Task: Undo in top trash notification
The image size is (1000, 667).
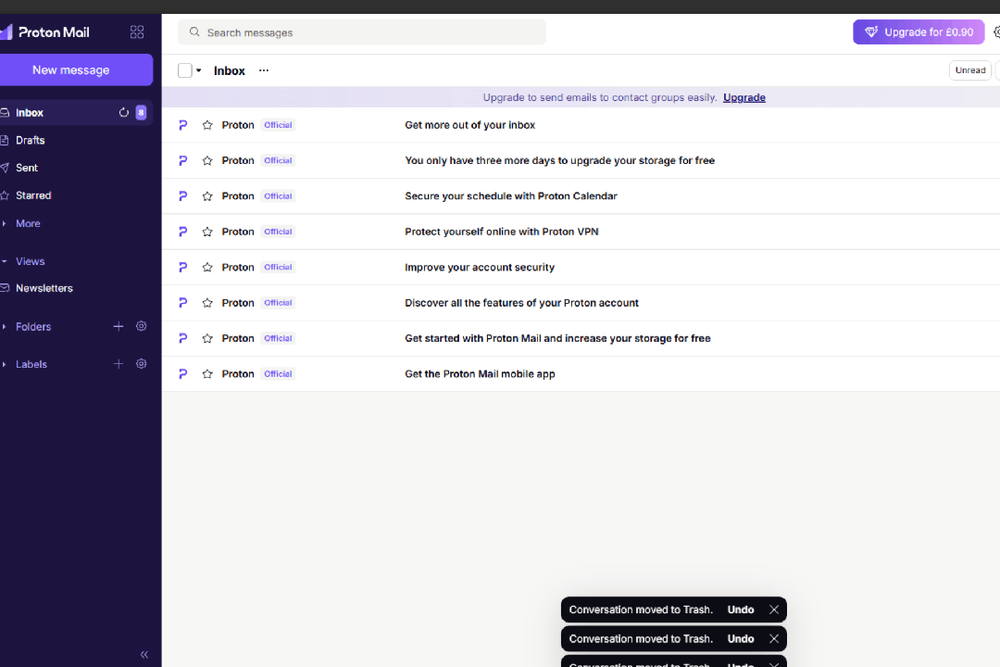Action: click(x=740, y=610)
